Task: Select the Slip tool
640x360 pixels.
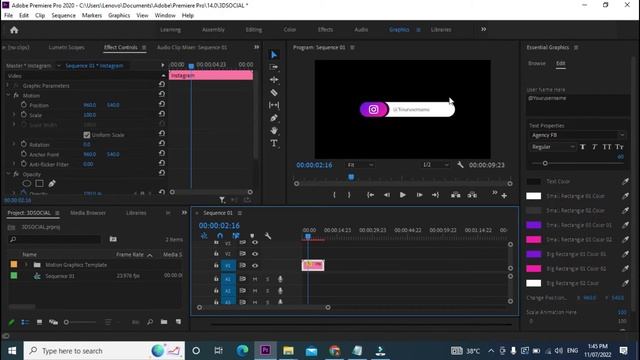Action: pyautogui.click(x=274, y=105)
